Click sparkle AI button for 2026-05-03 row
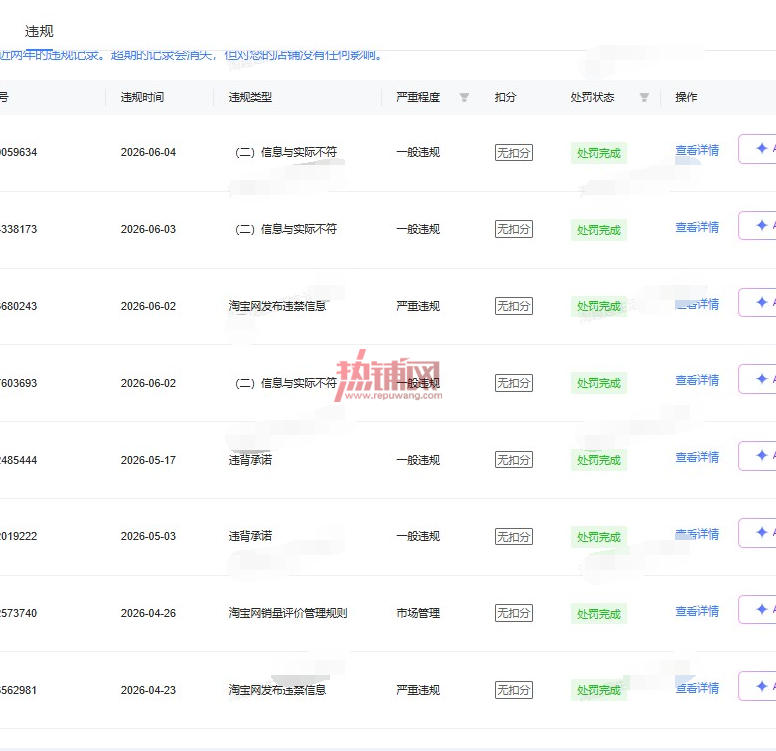776x751 pixels. click(757, 533)
